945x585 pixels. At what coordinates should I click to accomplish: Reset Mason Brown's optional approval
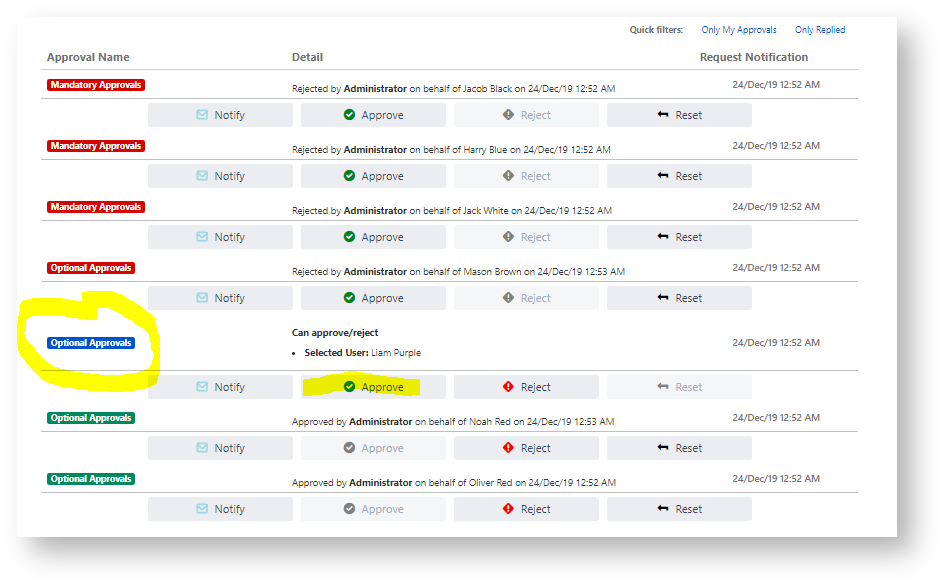click(x=679, y=298)
